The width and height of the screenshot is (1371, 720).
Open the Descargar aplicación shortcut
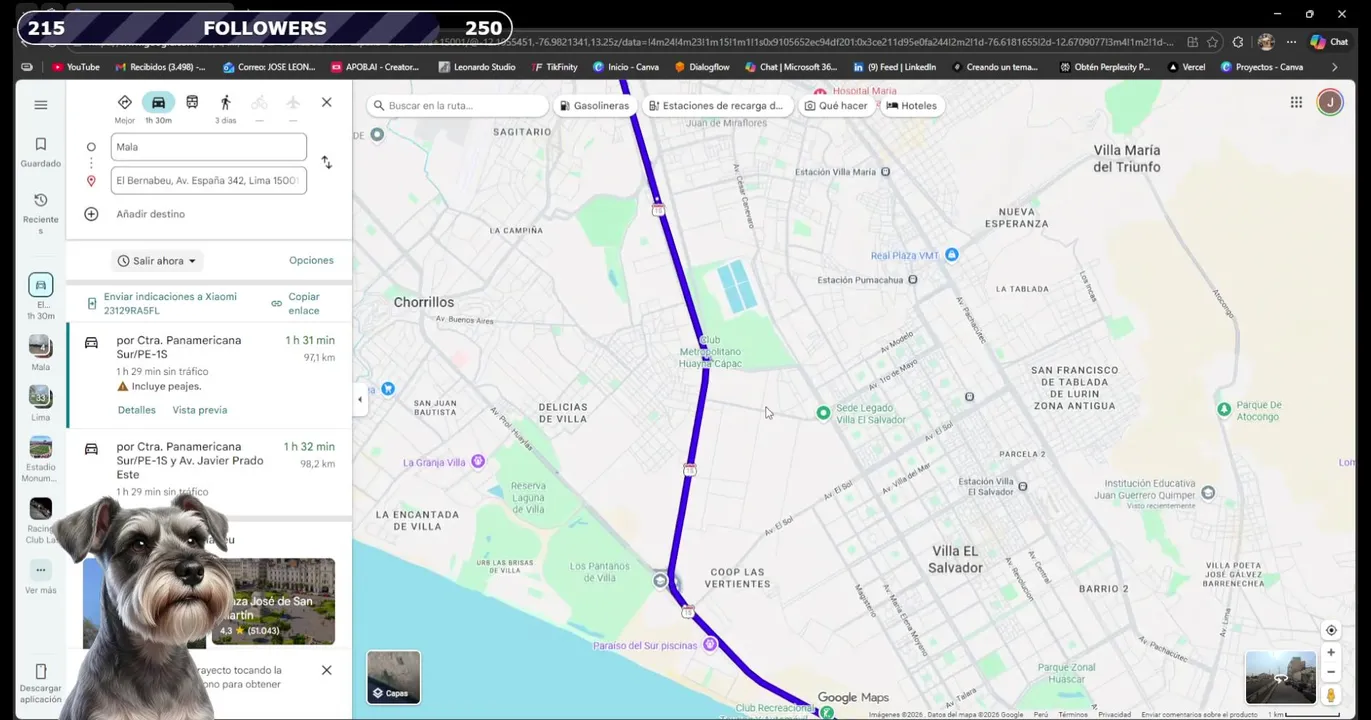(41, 683)
